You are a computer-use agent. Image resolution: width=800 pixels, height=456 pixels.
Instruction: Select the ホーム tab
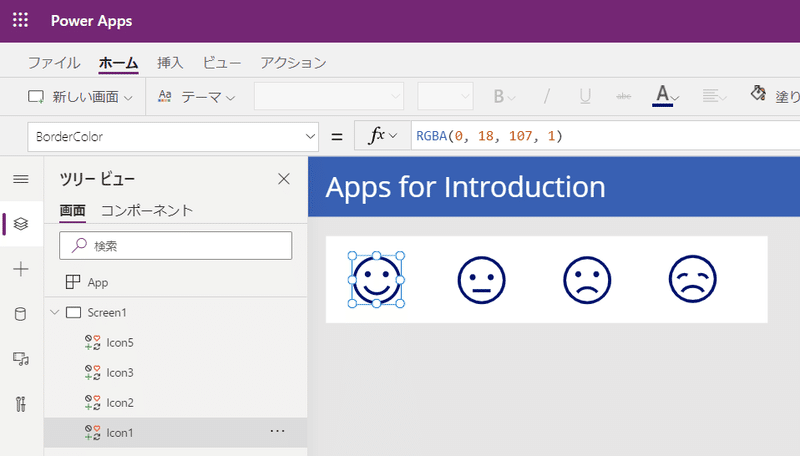tap(118, 63)
